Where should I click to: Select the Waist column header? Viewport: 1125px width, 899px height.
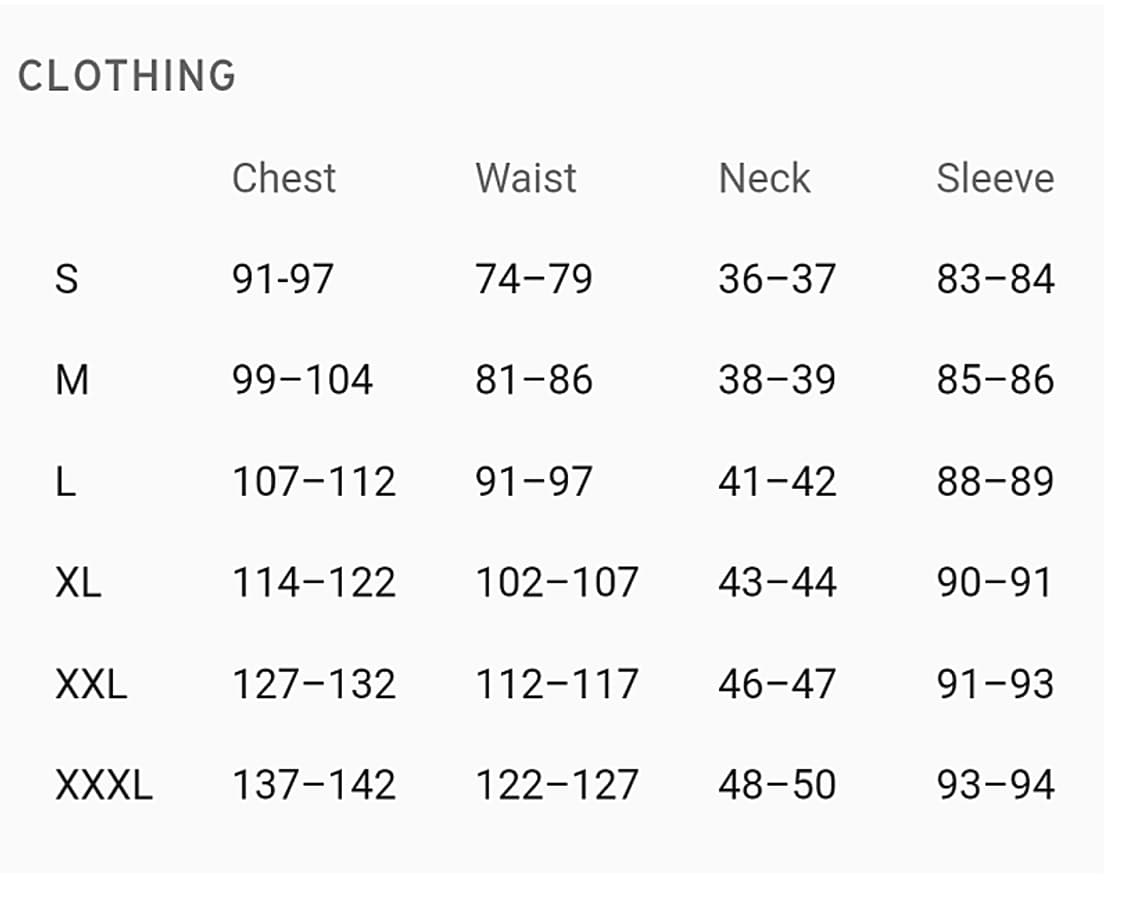tap(526, 178)
